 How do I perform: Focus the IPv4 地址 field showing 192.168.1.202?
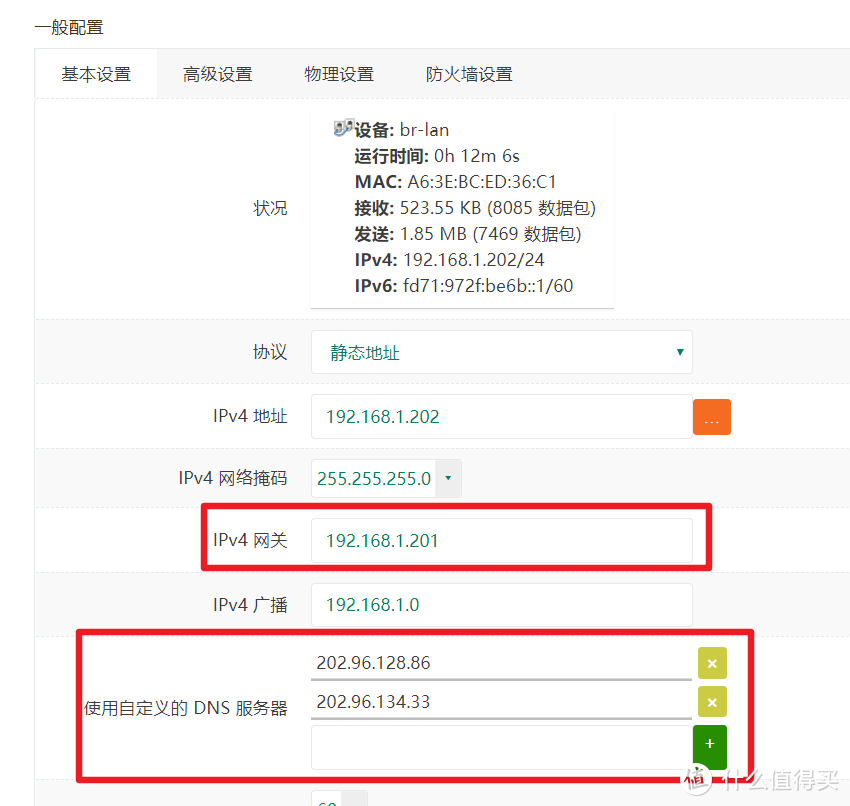click(x=500, y=416)
